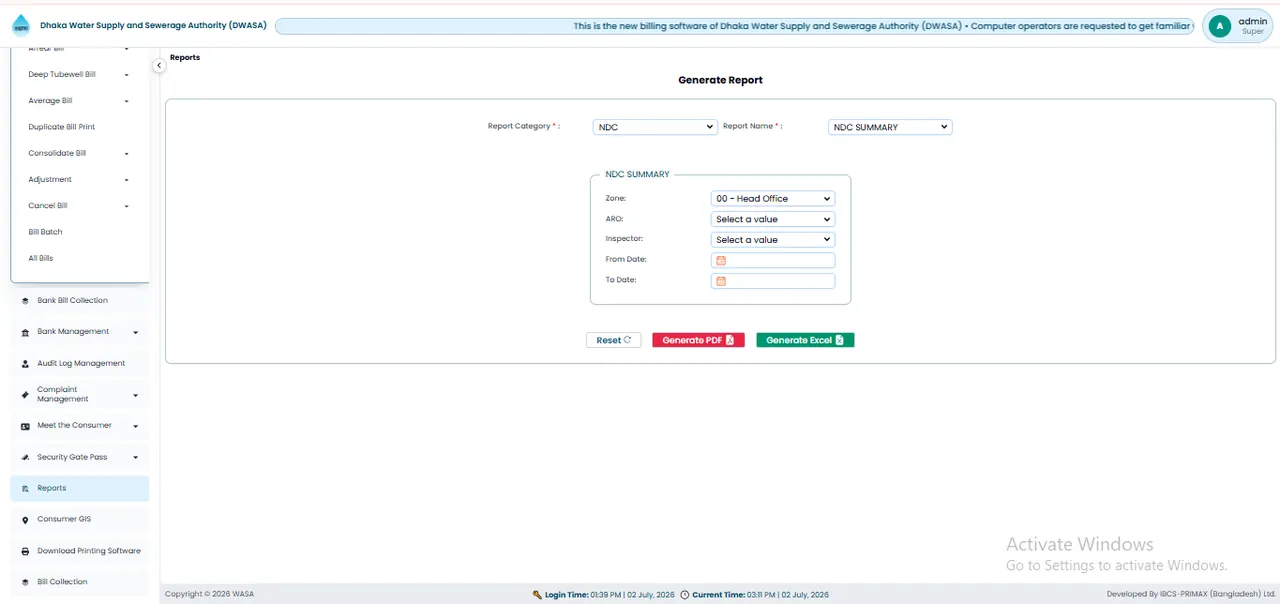This screenshot has height=604, width=1280.
Task: Focus the To Date input field
Action: 773,281
